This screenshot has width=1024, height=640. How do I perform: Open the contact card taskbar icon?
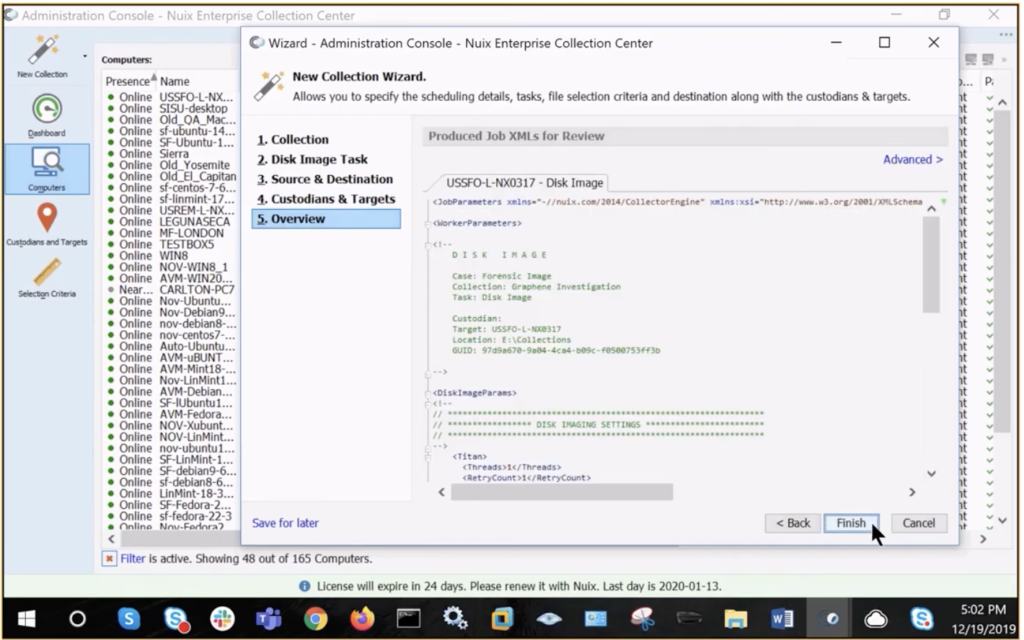596,618
